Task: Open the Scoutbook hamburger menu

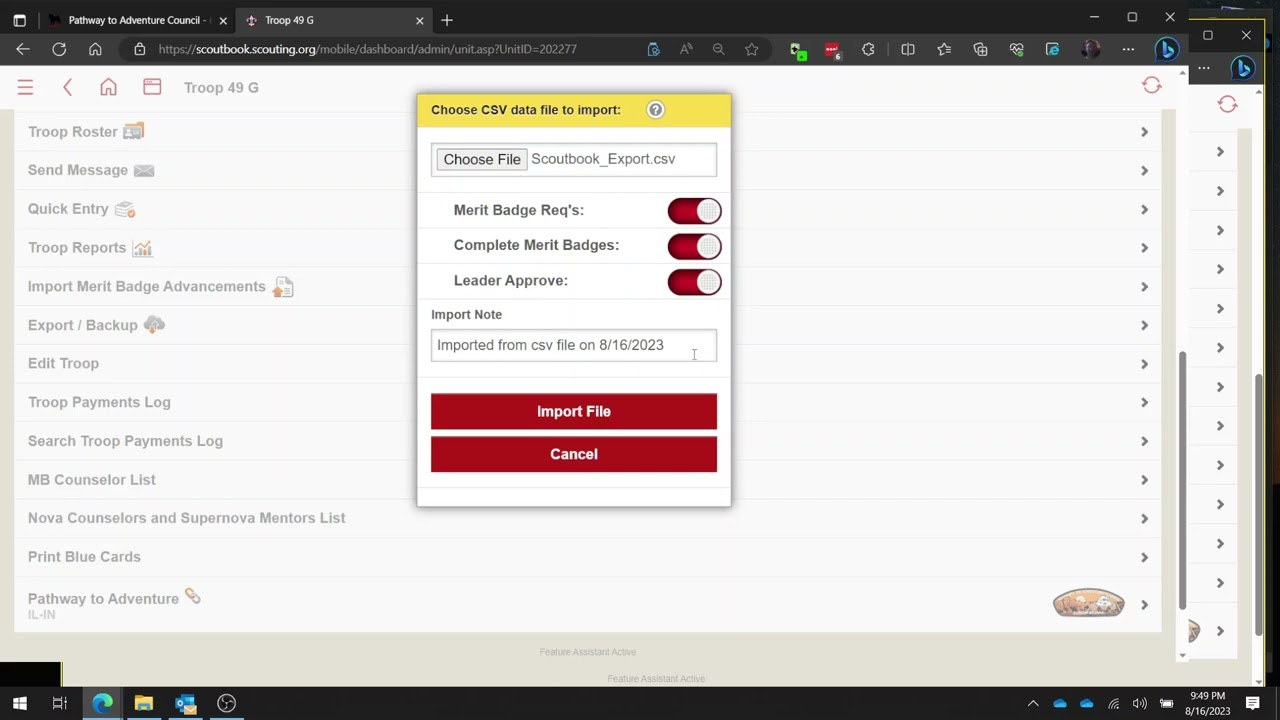Action: pyautogui.click(x=25, y=88)
